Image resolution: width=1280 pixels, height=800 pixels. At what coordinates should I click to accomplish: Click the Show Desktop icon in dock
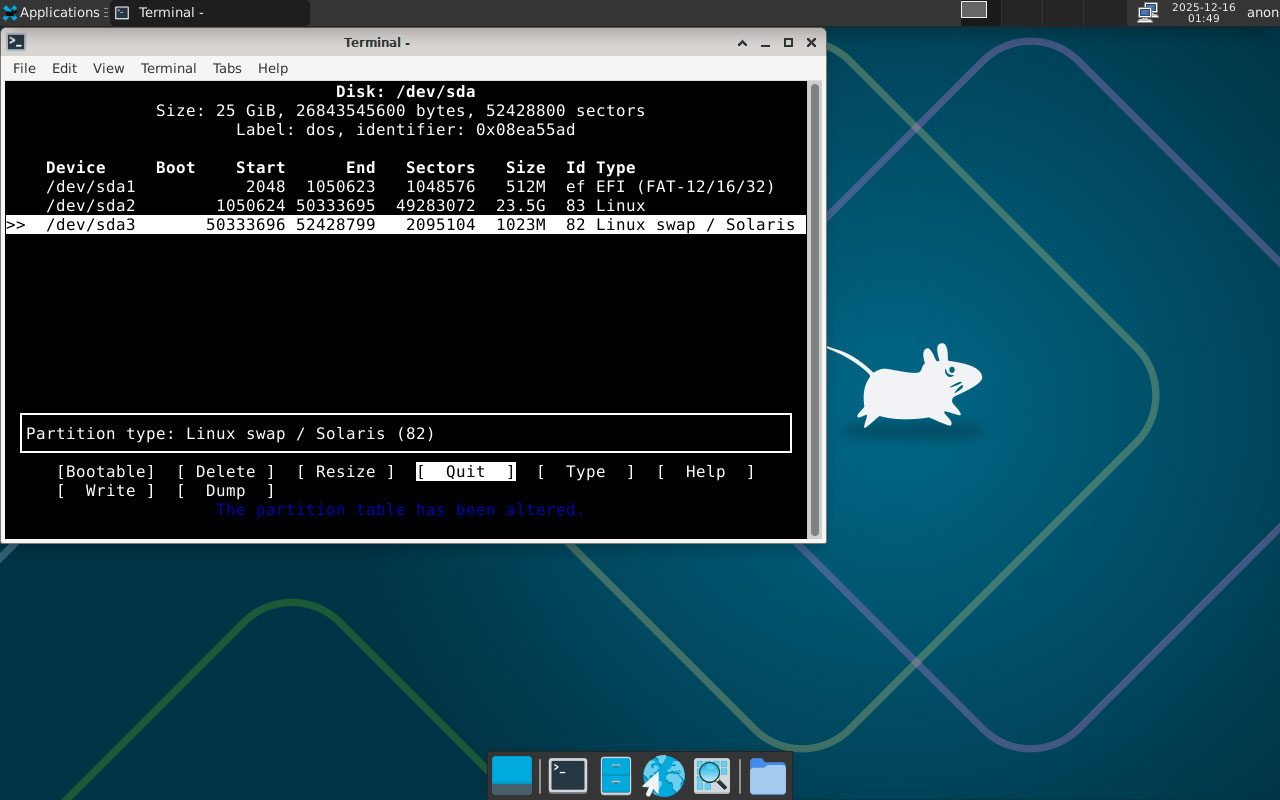(512, 776)
